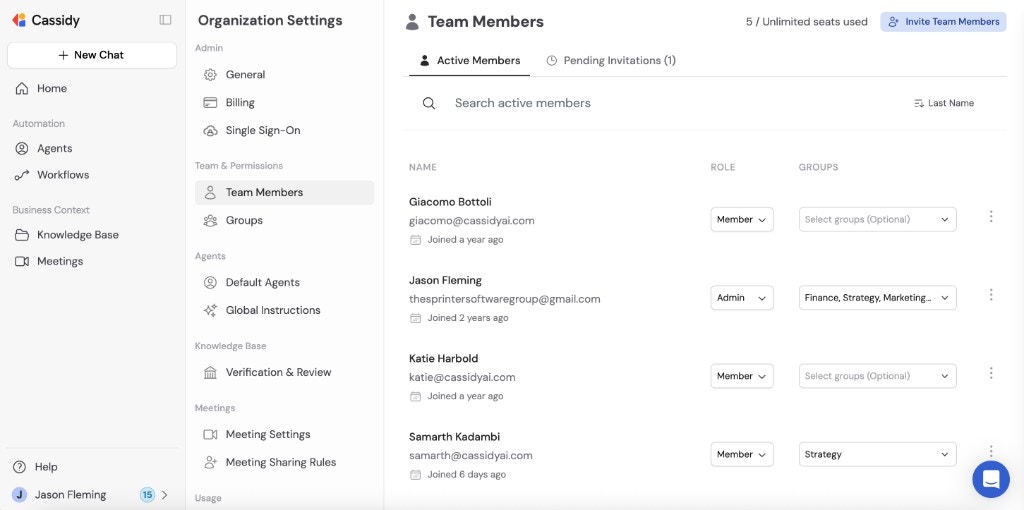The height and width of the screenshot is (510, 1024).
Task: Click the Knowledge Base folder icon
Action: [22, 235]
